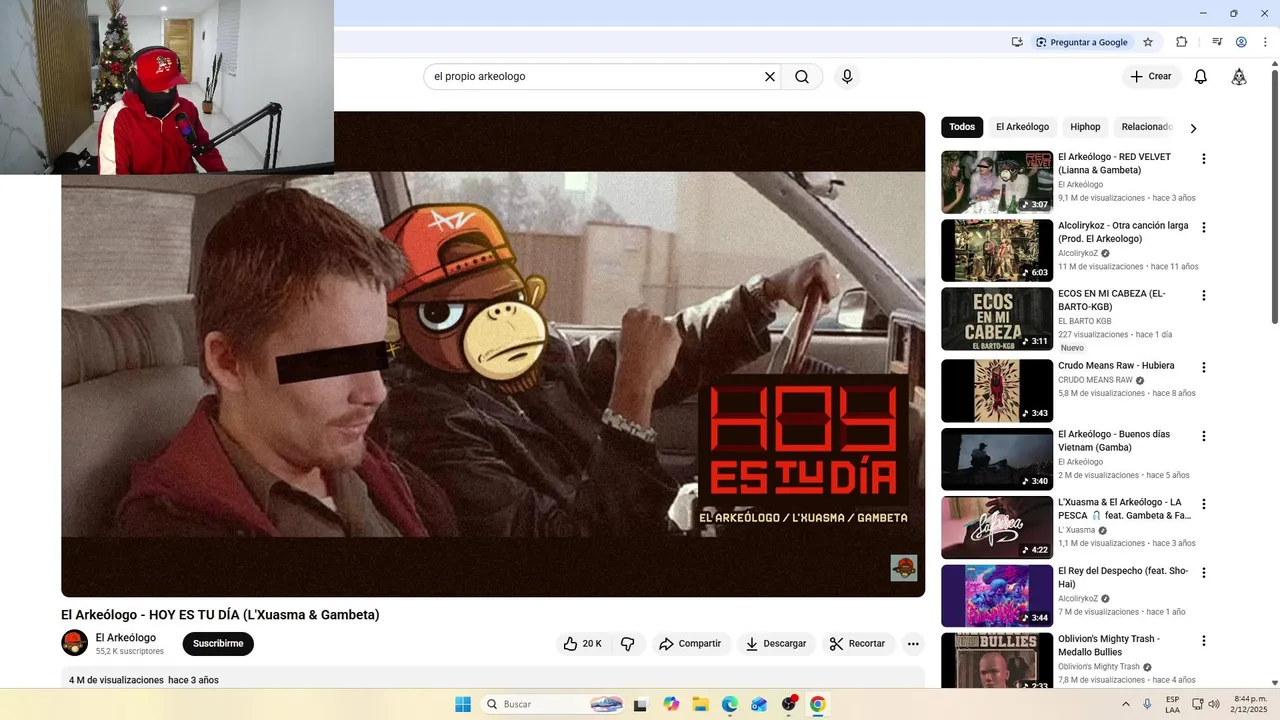Open Chrome extensions puzzle icon
The height and width of the screenshot is (720, 1280).
[x=1181, y=42]
